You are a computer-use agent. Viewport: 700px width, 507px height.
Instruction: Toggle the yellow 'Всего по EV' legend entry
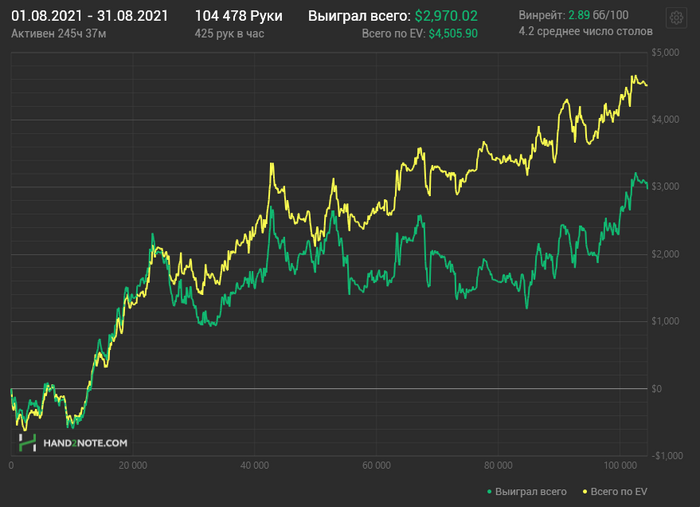pyautogui.click(x=615, y=491)
